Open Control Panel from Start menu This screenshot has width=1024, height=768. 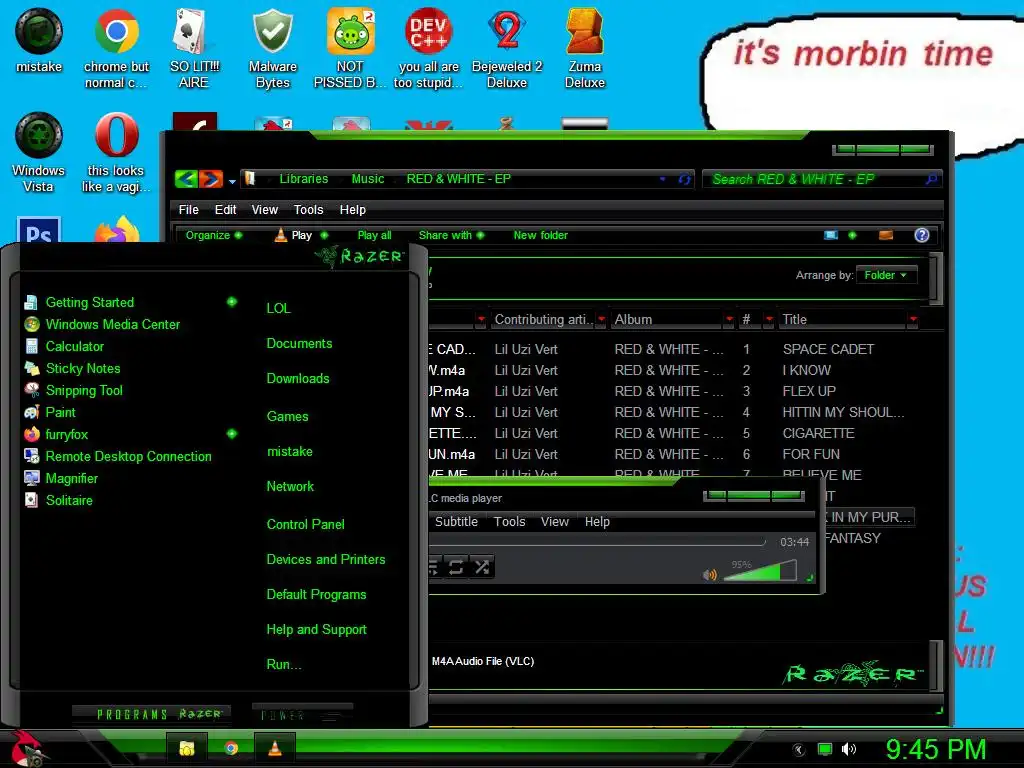click(x=305, y=524)
